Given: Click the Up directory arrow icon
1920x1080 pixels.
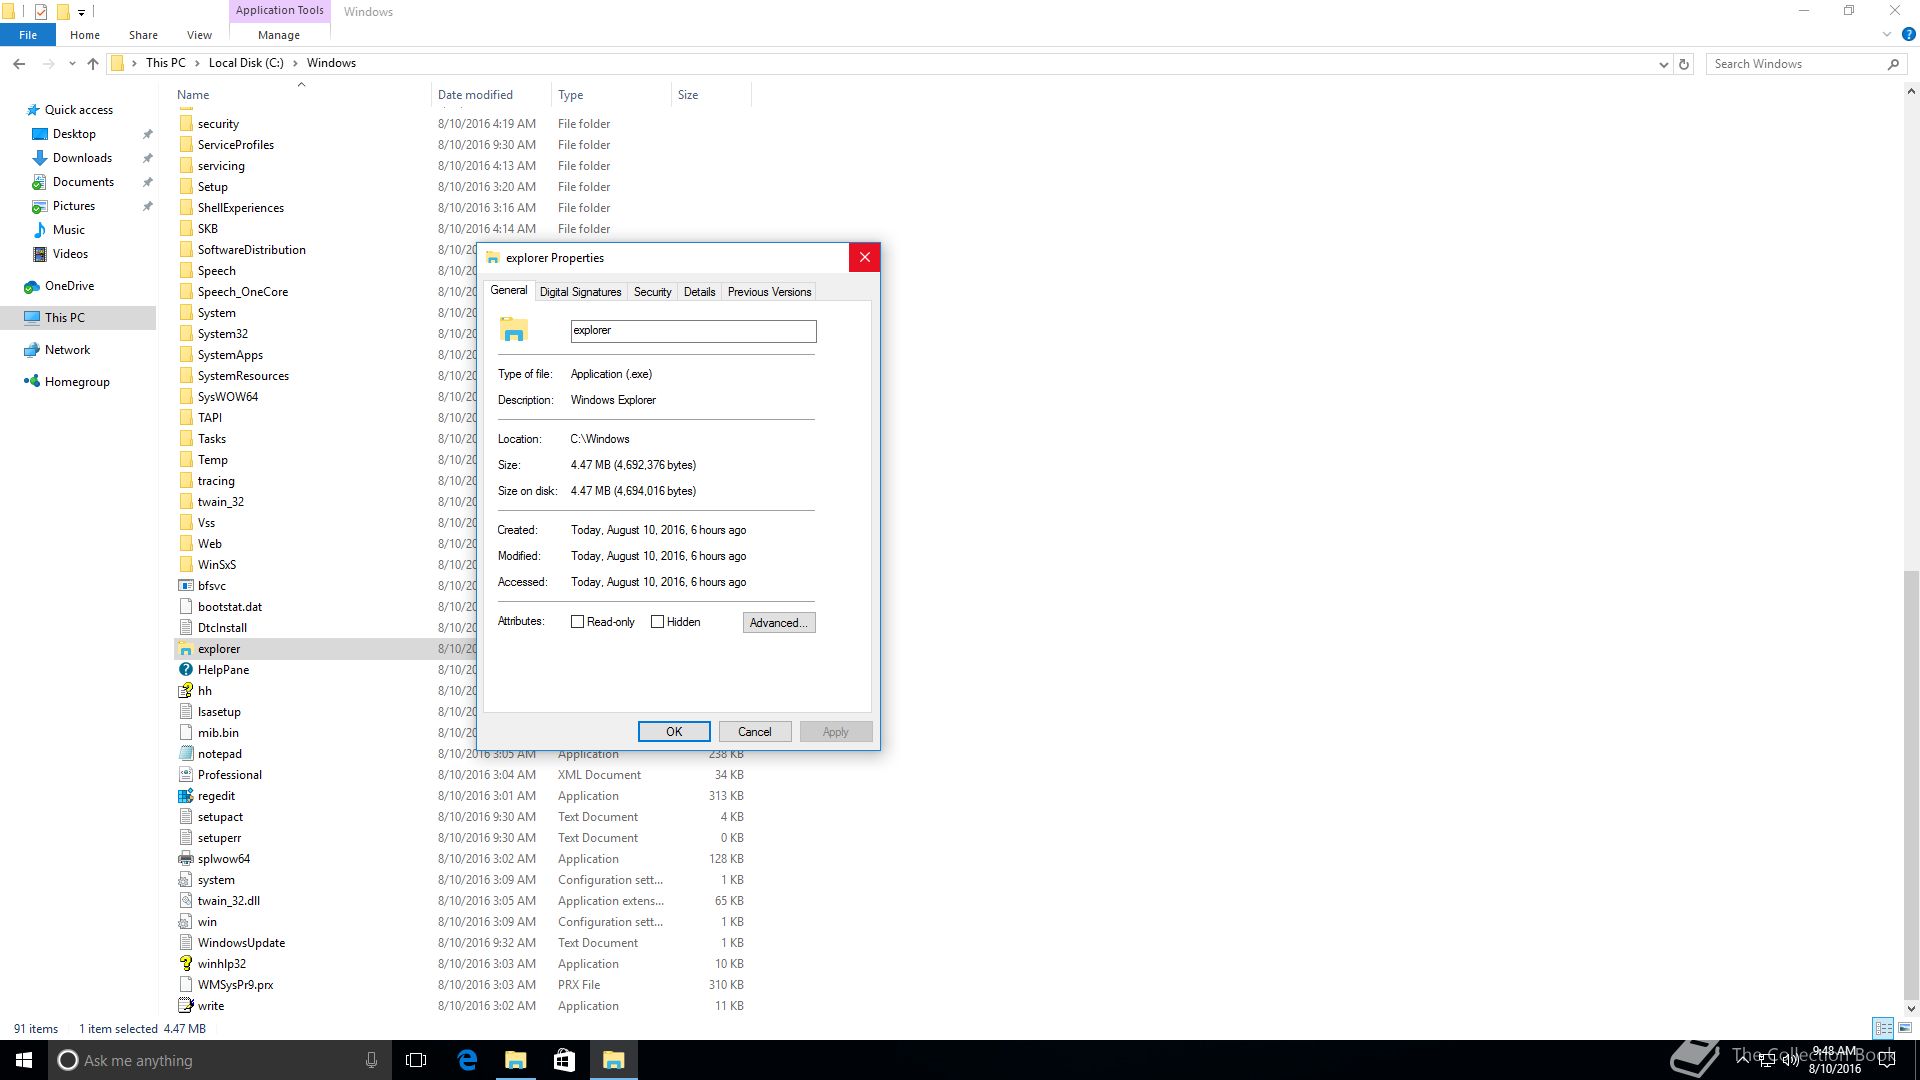Looking at the screenshot, I should tap(93, 63).
